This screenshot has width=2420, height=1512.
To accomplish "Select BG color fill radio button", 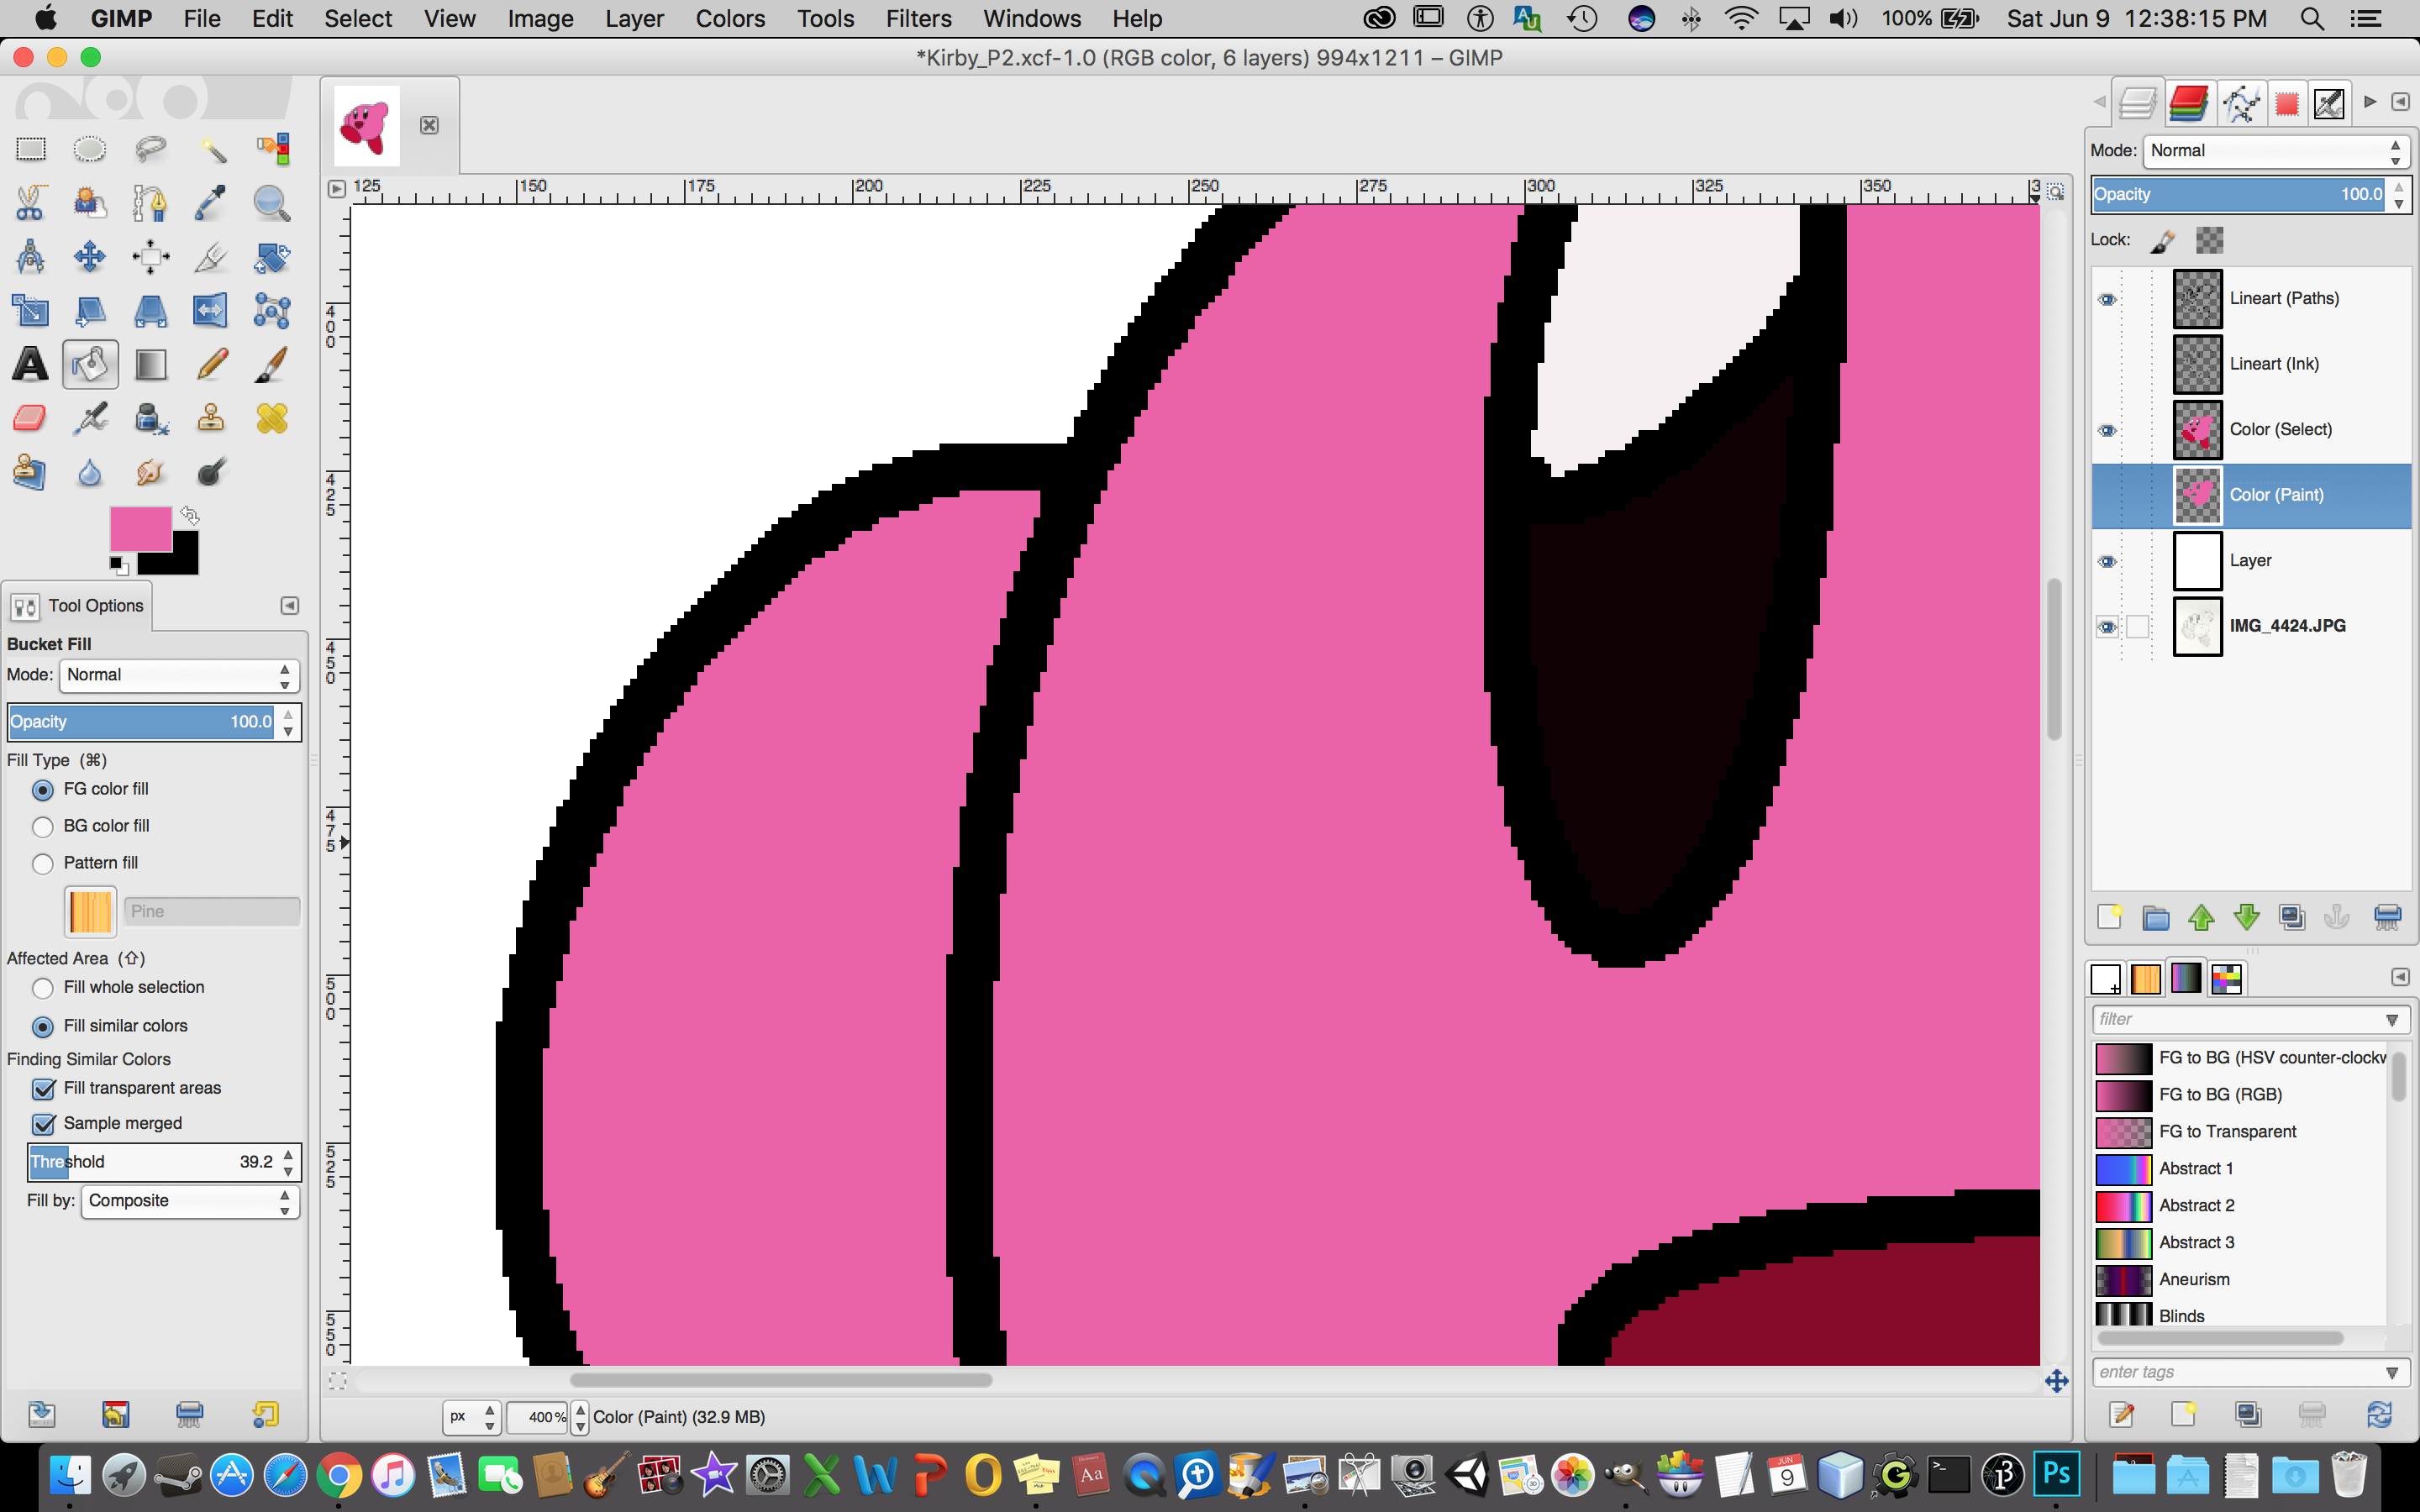I will pyautogui.click(x=42, y=827).
